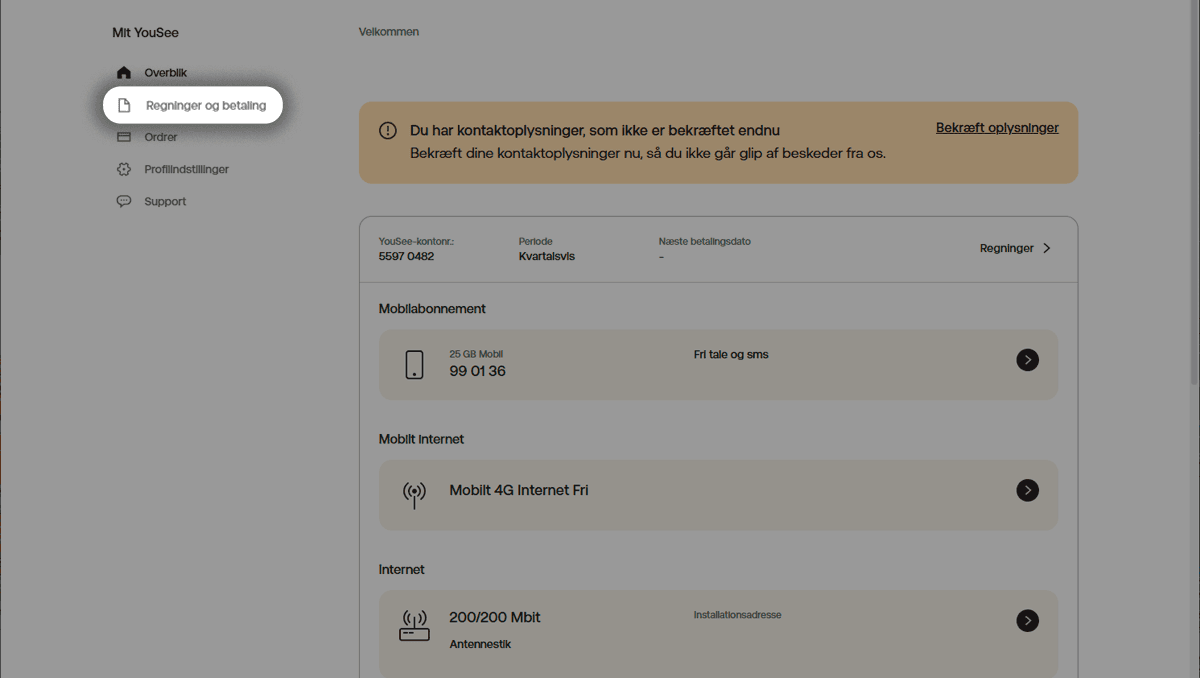This screenshot has width=1200, height=678.
Task: Click the speech bubble Support icon
Action: [124, 201]
